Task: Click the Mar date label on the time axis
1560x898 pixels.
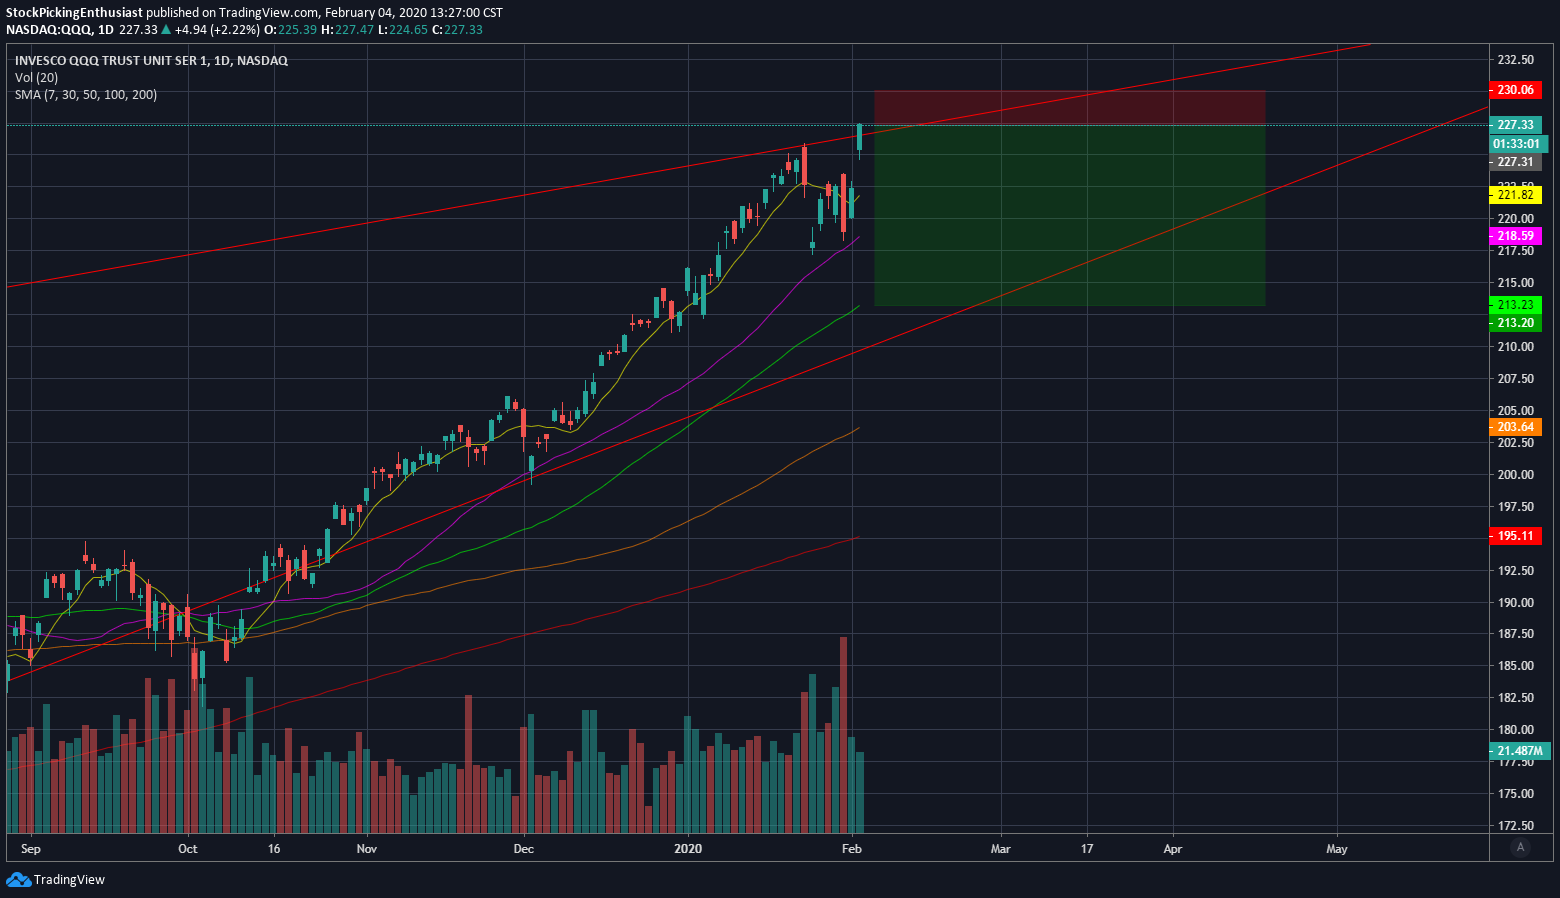Action: (1000, 849)
